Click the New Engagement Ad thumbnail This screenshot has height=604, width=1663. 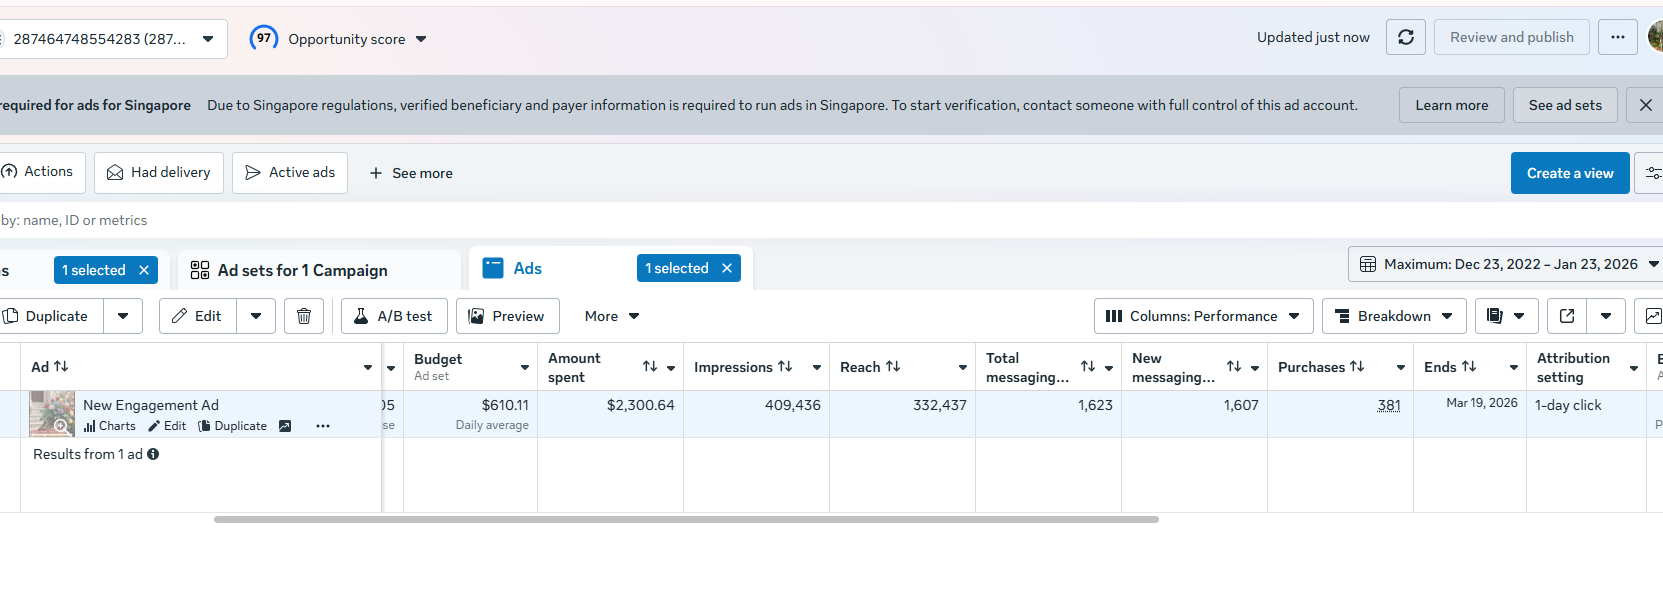tap(52, 413)
